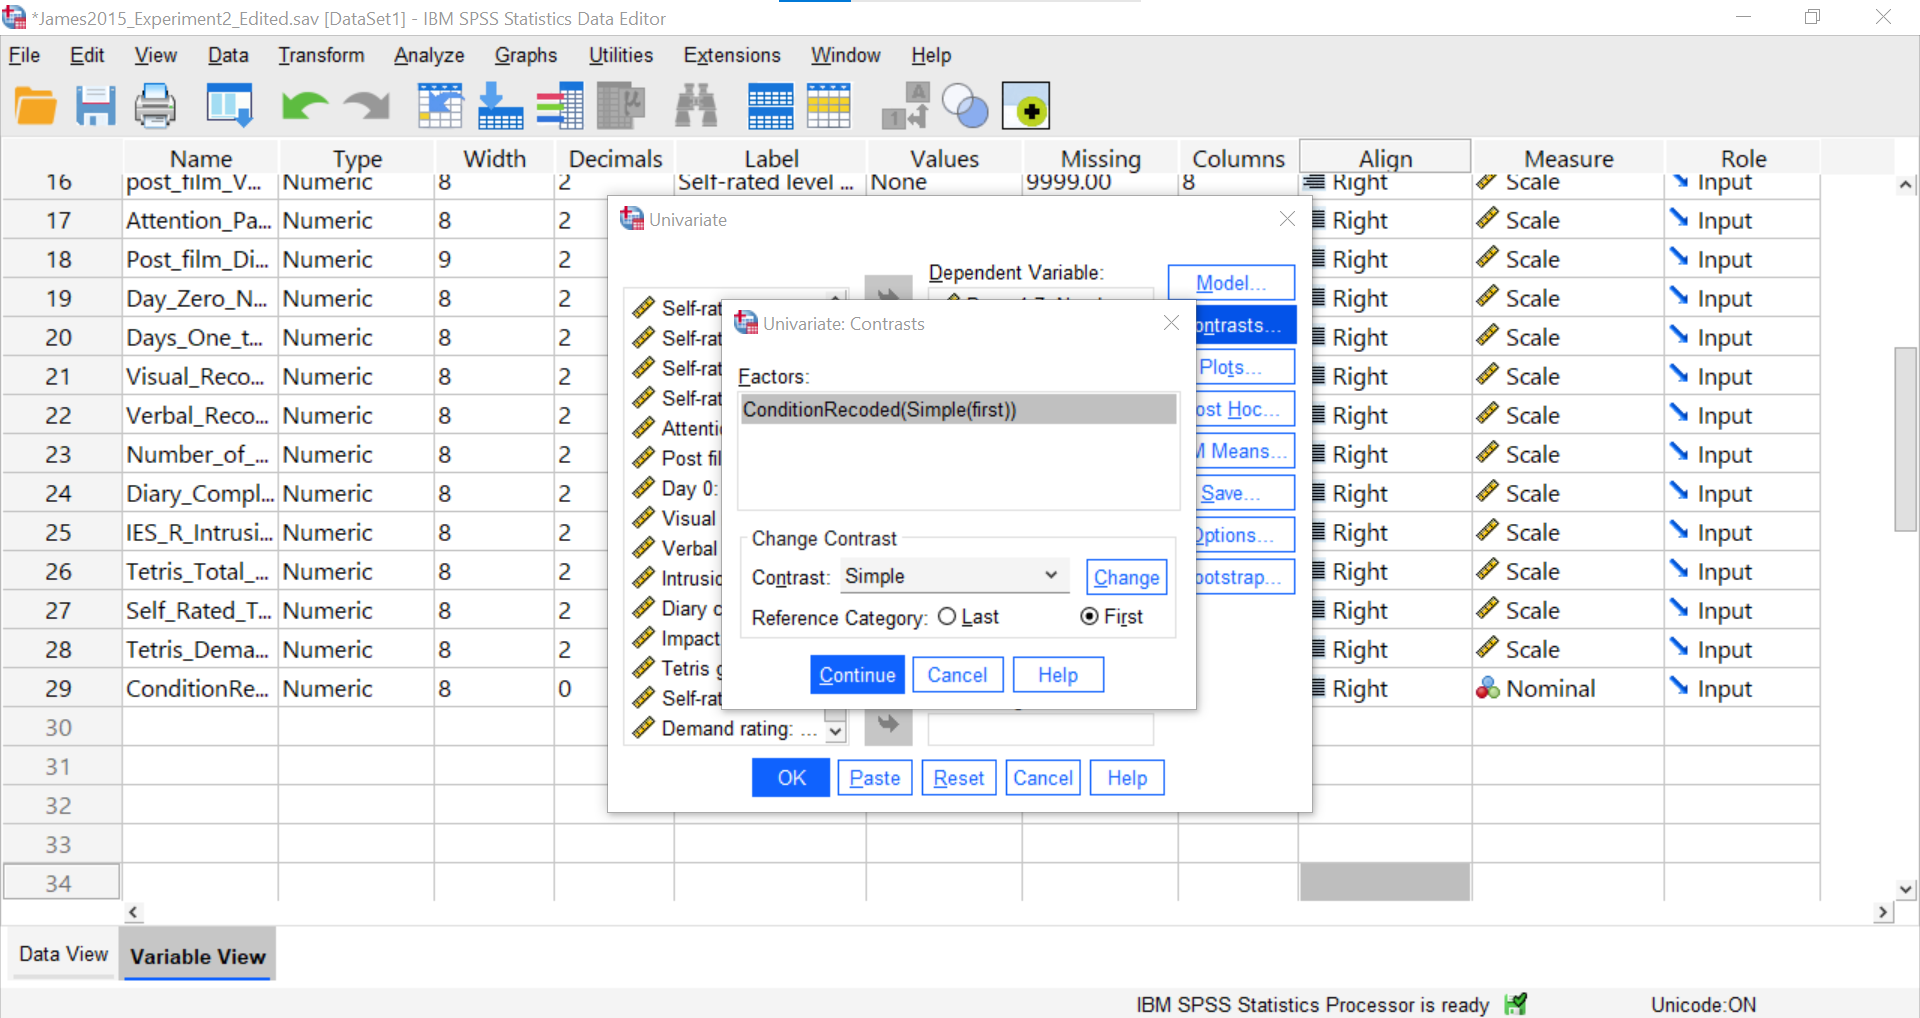
Task: Click ConditionRe... variable name cell
Action: coord(199,688)
